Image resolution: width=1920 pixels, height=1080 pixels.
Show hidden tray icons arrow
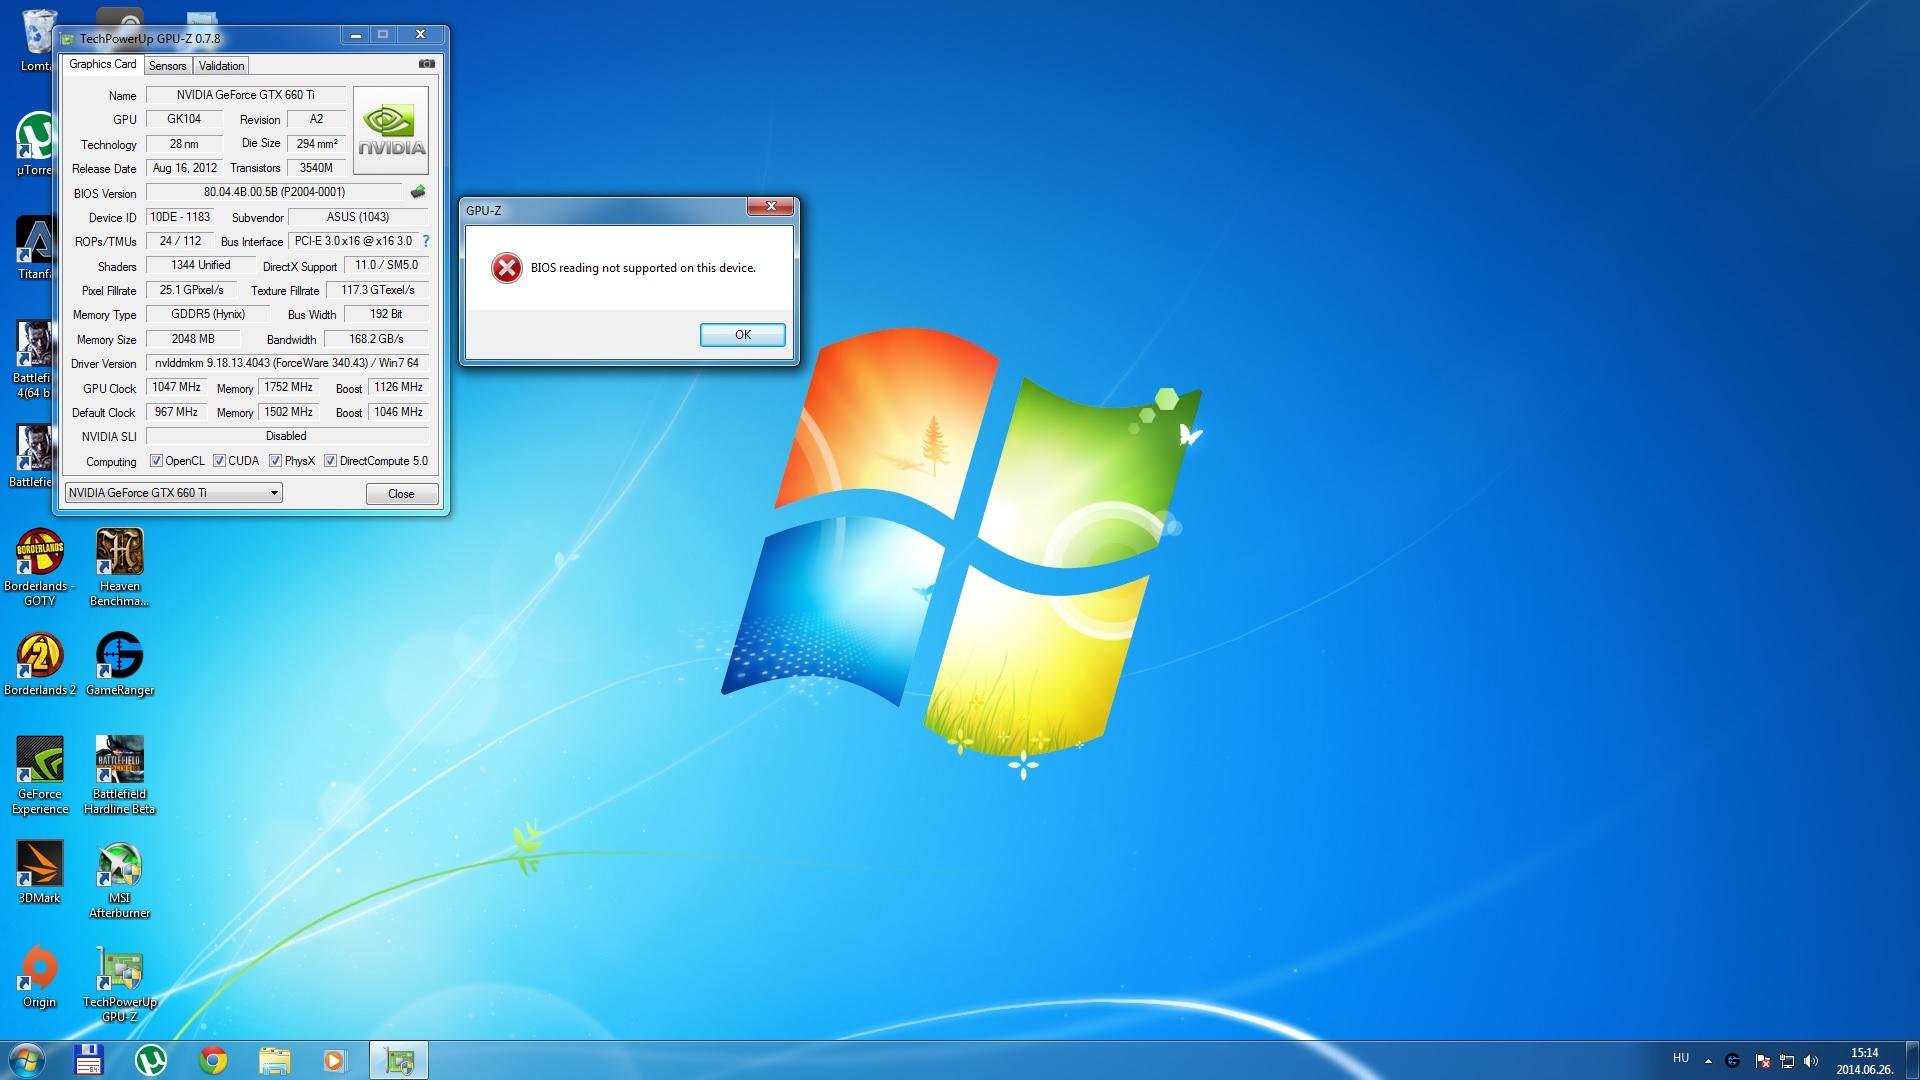tap(1708, 1061)
